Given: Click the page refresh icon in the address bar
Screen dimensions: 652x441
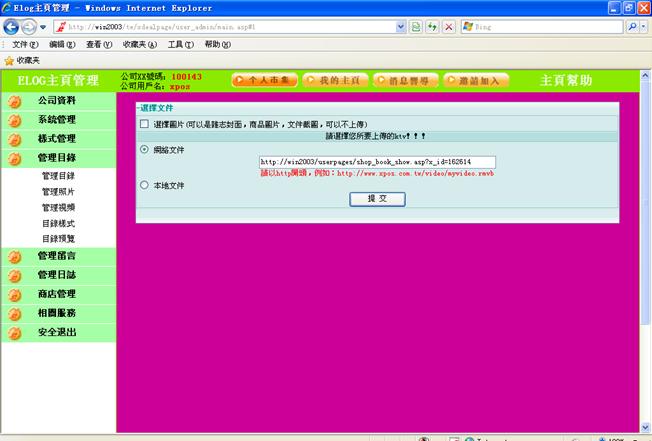Looking at the screenshot, I should [431, 27].
